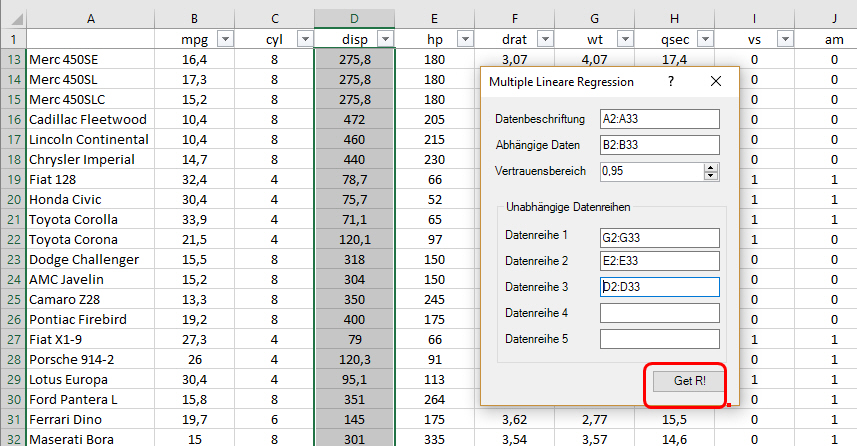This screenshot has width=857, height=446.
Task: Expand the hp column filter arrow
Action: click(x=463, y=39)
